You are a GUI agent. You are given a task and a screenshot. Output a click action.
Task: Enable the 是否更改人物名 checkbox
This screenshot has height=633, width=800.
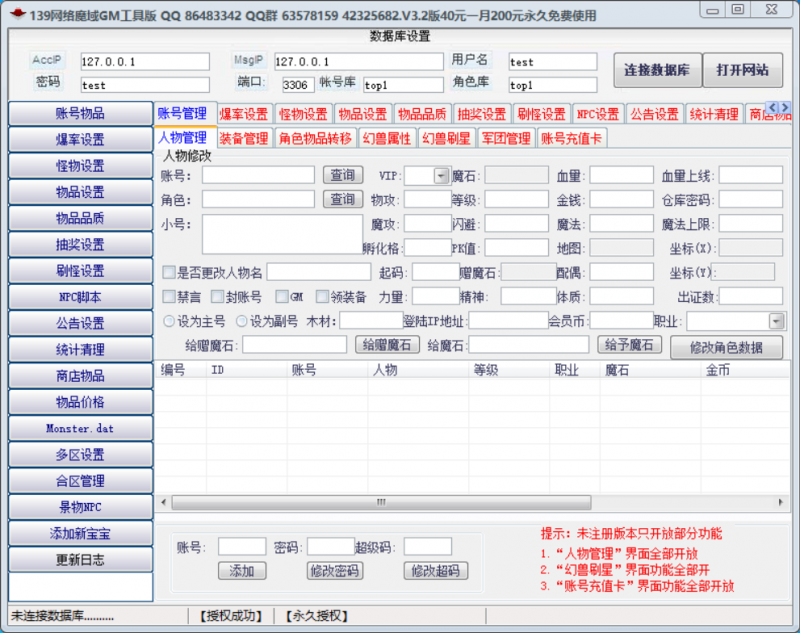pyautogui.click(x=169, y=272)
